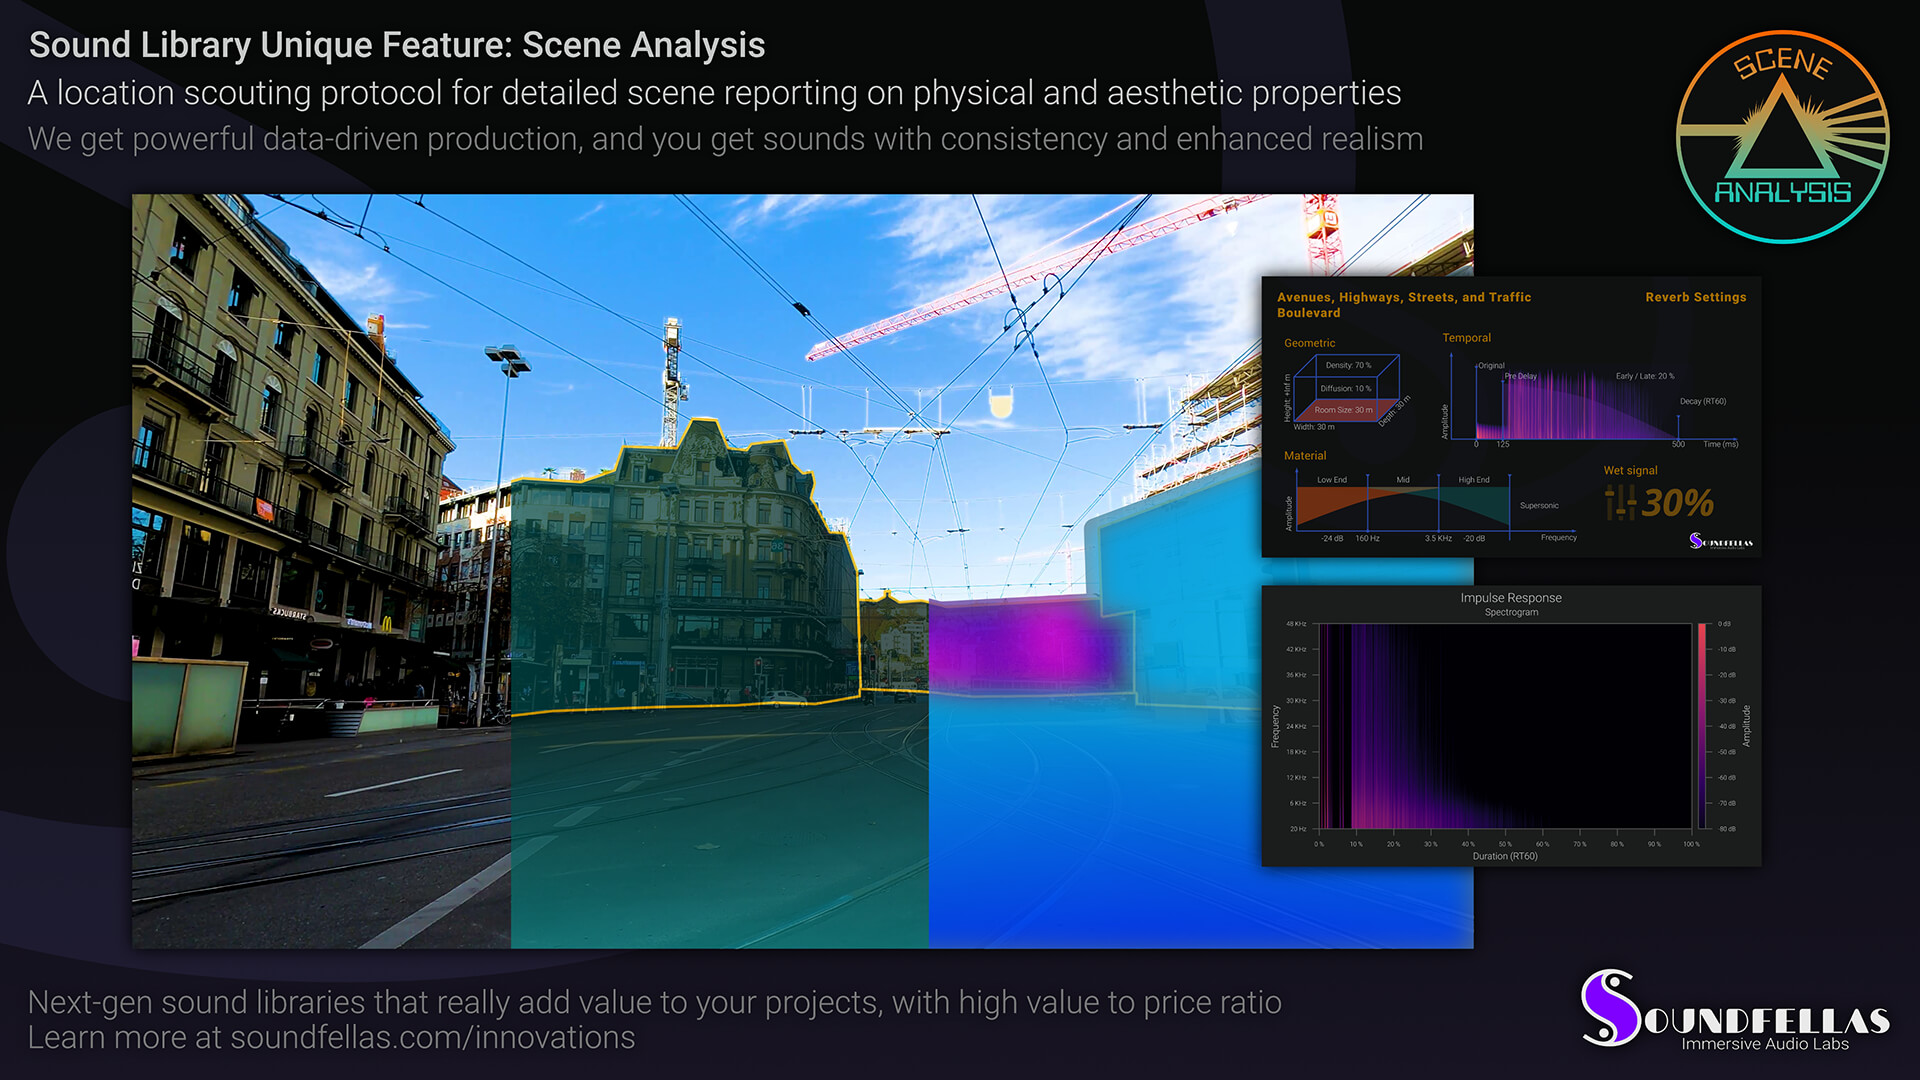Click the Pre Delay marker at 125 ms
Image resolution: width=1920 pixels, height=1080 pixels.
[1503, 410]
